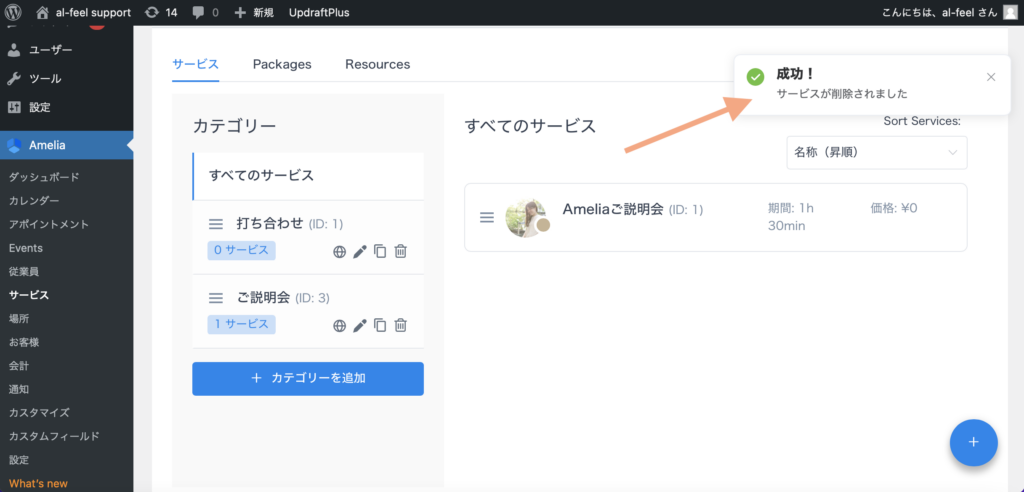Duplicate the 打ち合わせ category
1024x492 pixels.
tap(380, 252)
